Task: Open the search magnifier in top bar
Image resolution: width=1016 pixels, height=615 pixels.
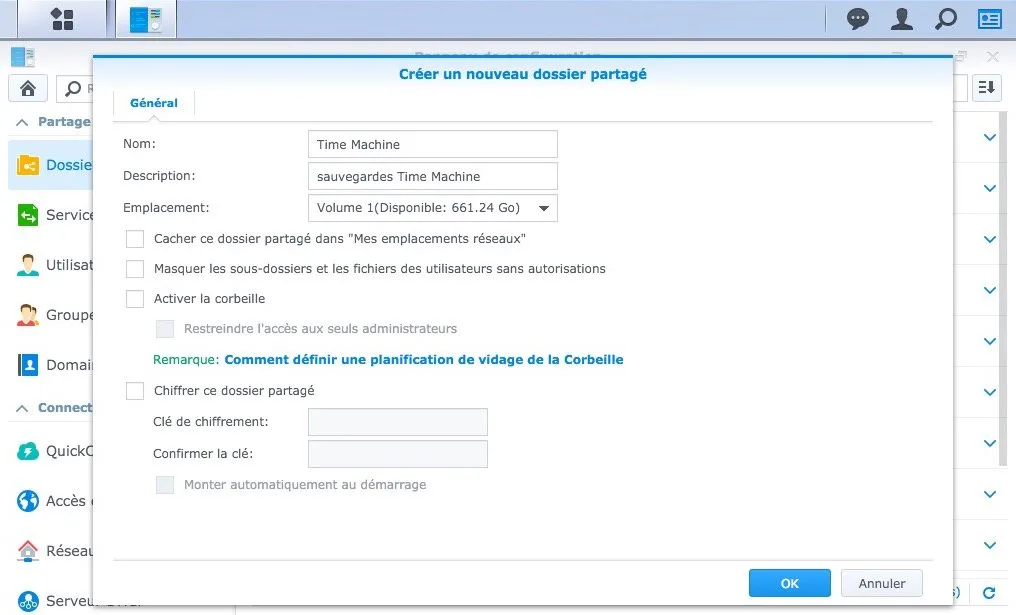Action: pyautogui.click(x=945, y=19)
